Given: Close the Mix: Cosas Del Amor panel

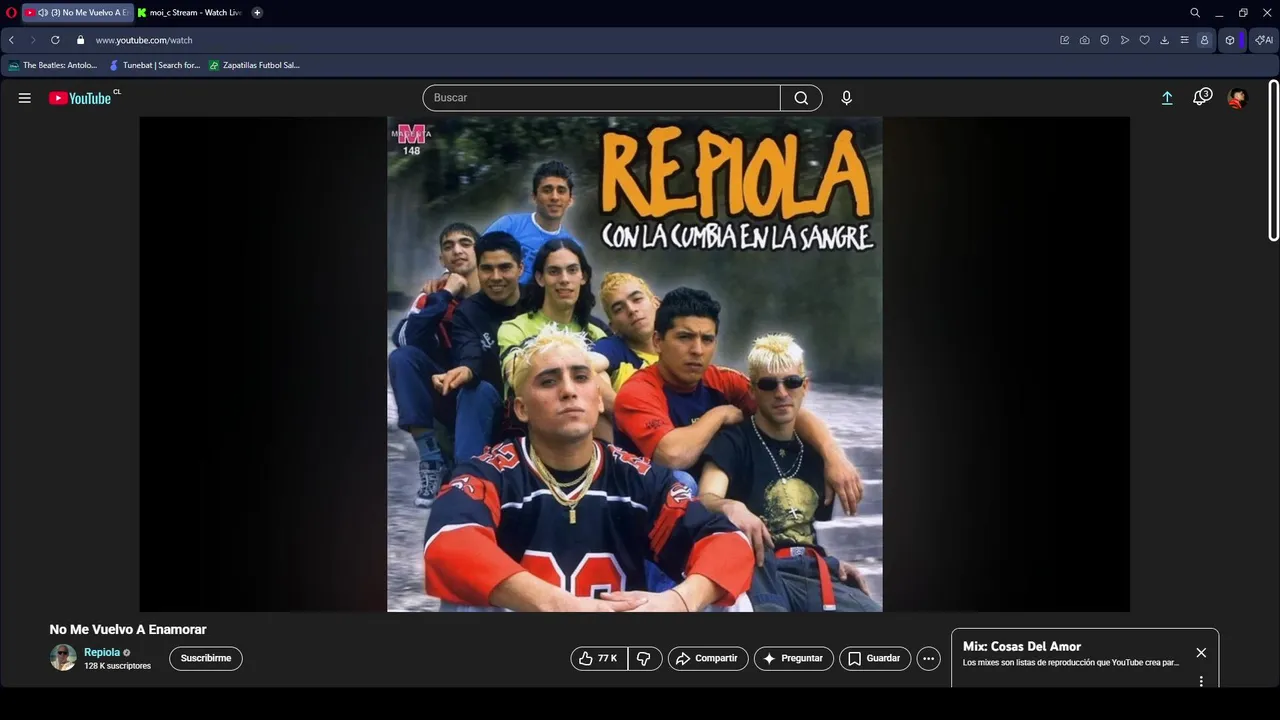Looking at the screenshot, I should 1201,653.
